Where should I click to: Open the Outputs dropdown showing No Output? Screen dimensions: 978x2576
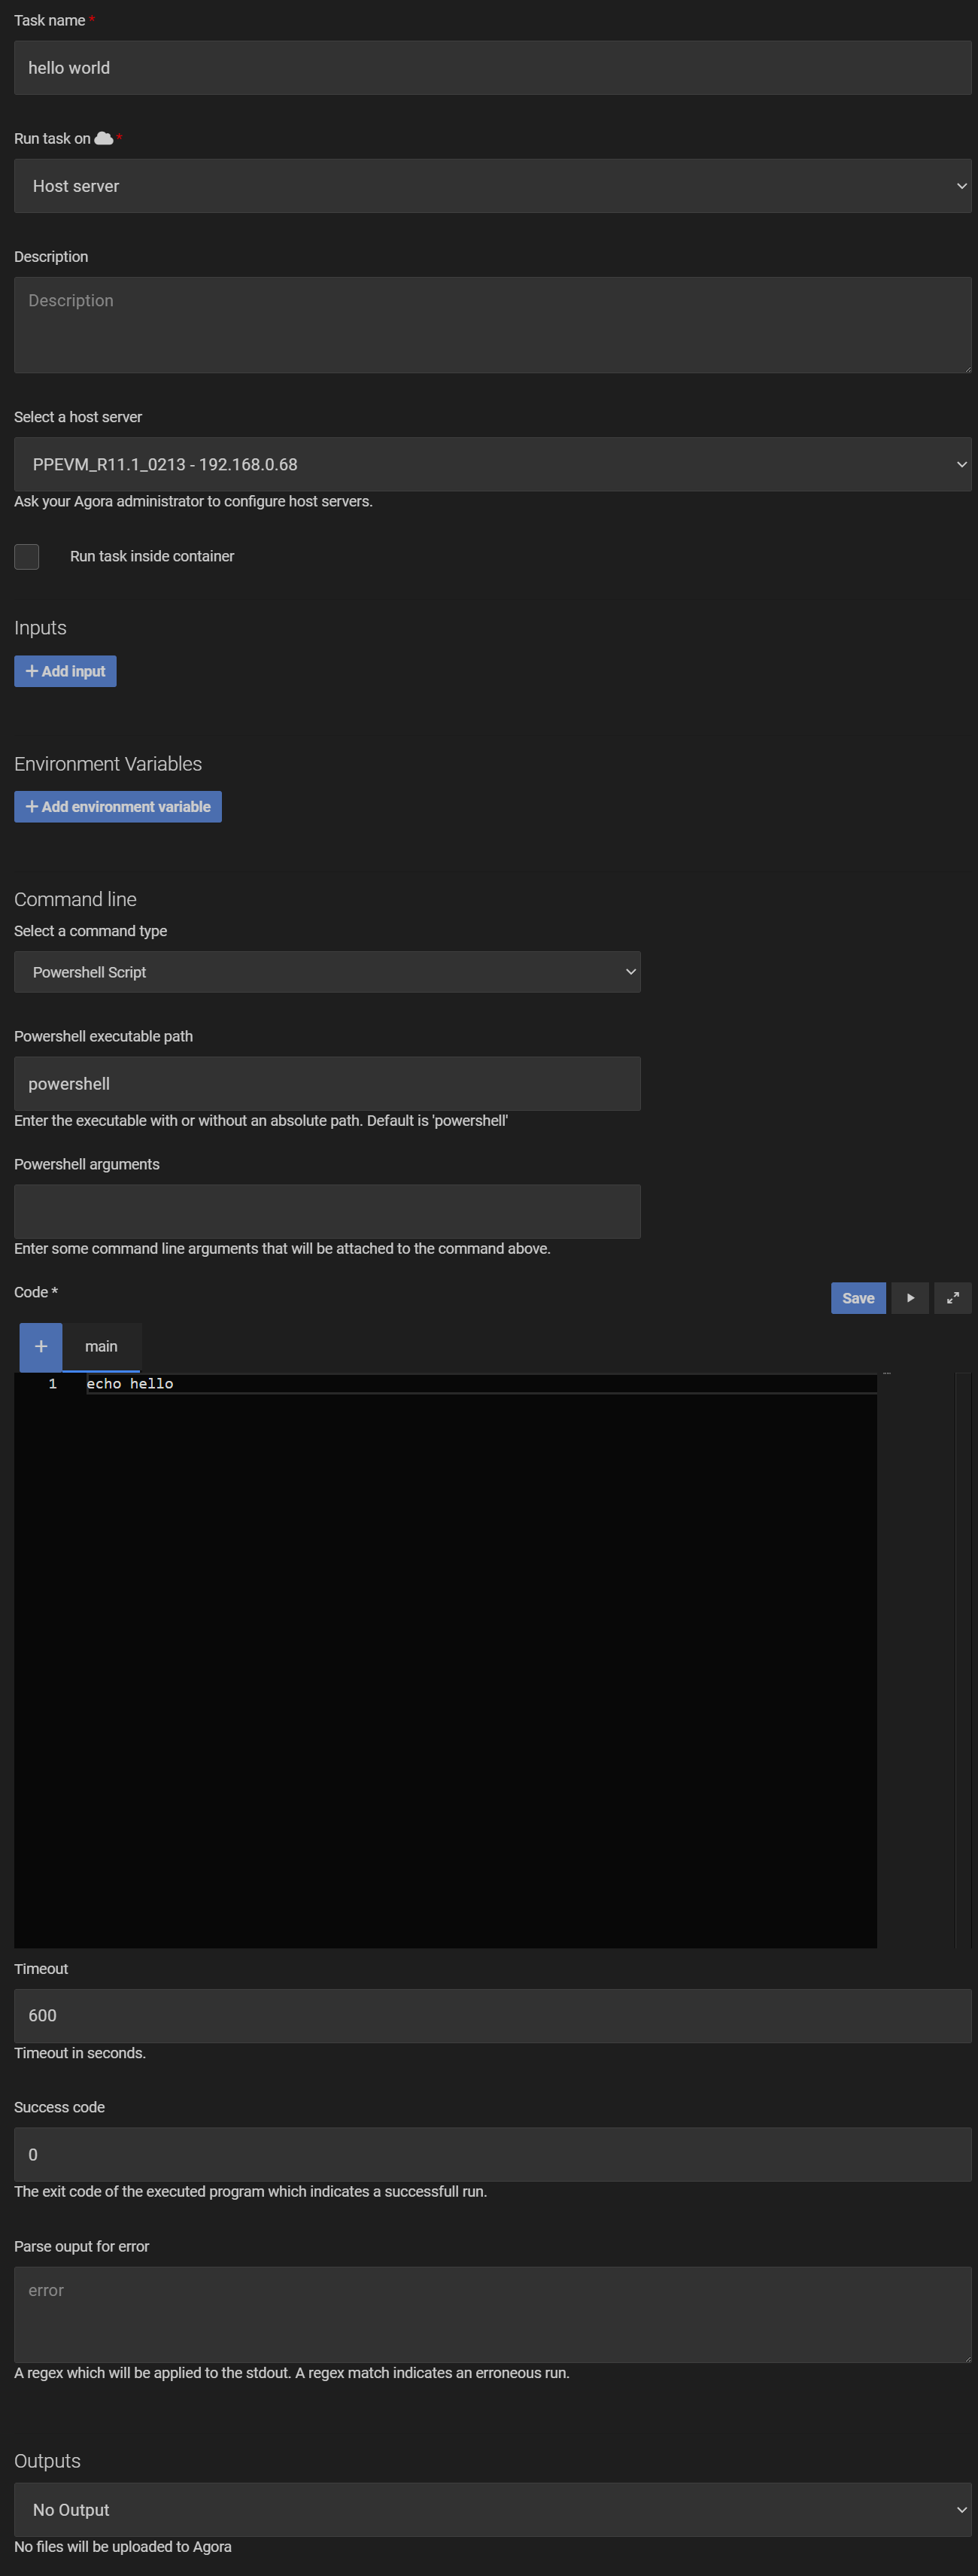pyautogui.click(x=492, y=2509)
